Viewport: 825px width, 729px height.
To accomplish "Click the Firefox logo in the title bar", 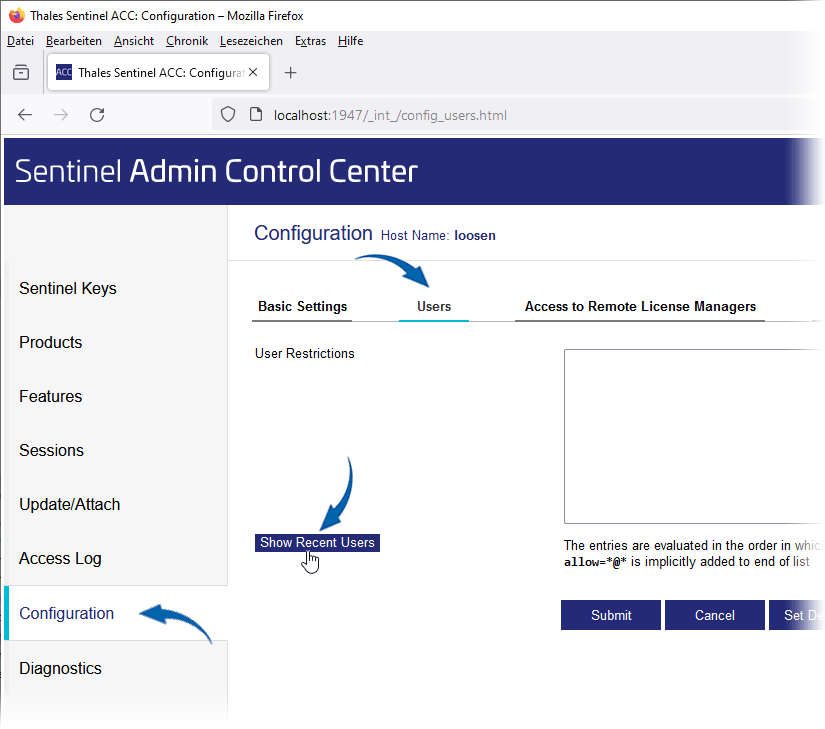I will pos(16,15).
